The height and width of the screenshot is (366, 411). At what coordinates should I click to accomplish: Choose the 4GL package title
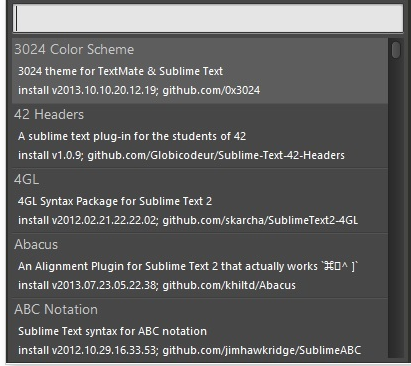(x=26, y=179)
